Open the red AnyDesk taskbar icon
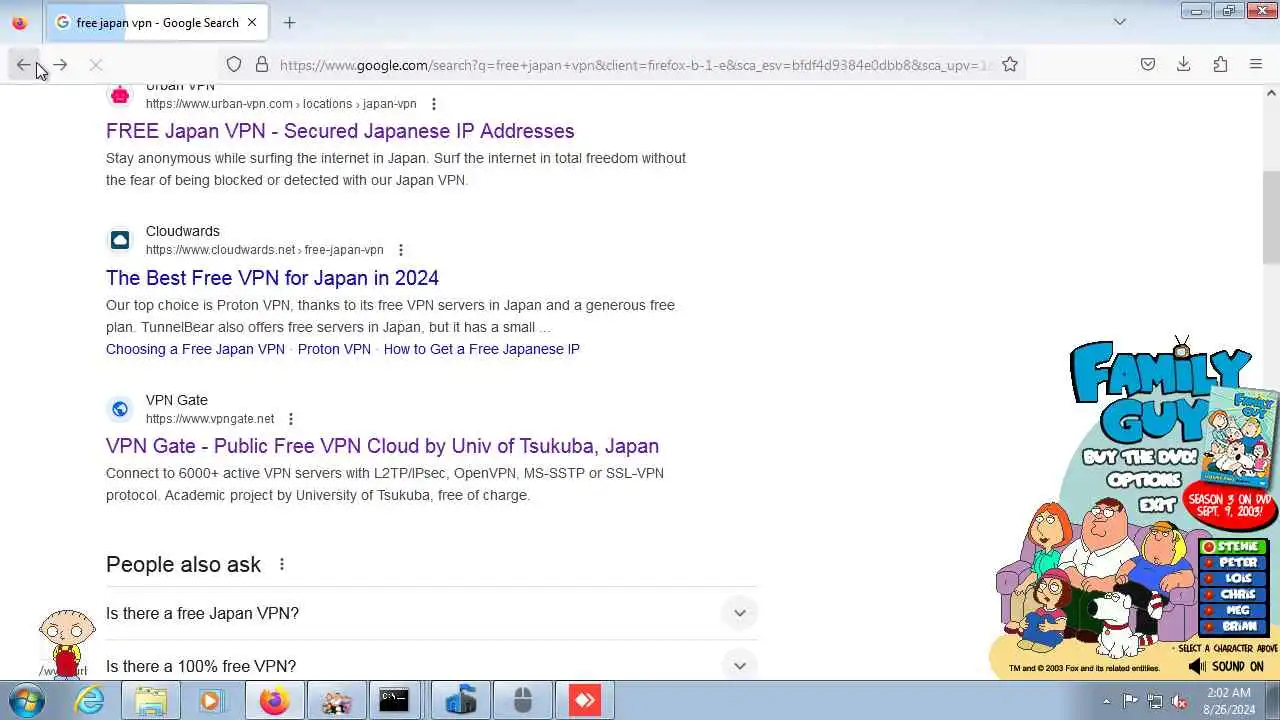This screenshot has width=1280, height=720. pos(585,701)
